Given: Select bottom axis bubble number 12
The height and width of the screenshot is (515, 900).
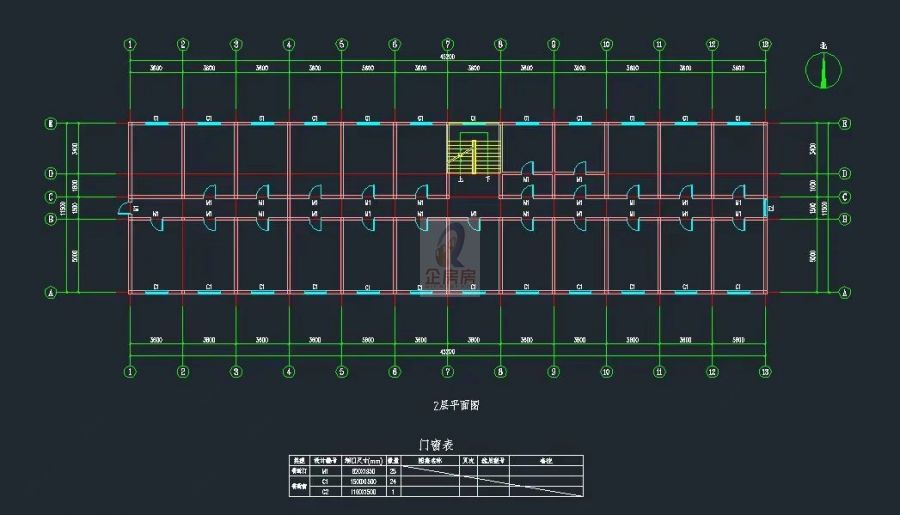Looking at the screenshot, I should [x=712, y=372].
